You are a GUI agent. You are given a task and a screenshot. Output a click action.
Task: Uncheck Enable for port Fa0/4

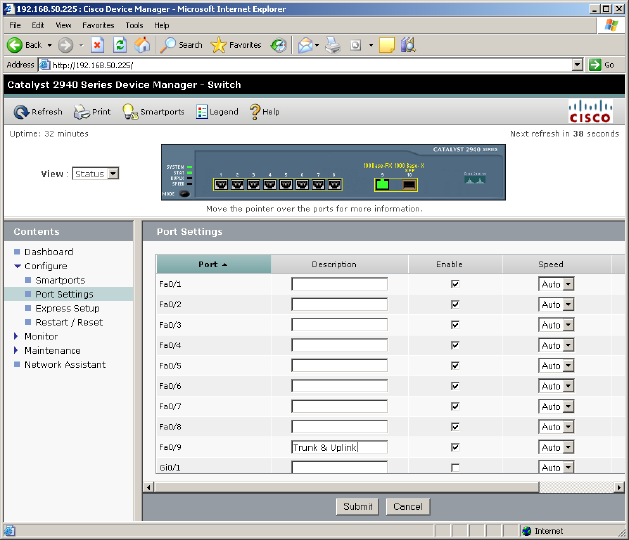pyautogui.click(x=455, y=345)
